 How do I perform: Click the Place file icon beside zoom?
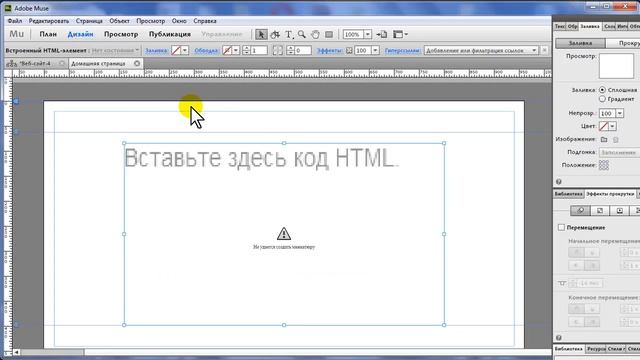point(382,34)
